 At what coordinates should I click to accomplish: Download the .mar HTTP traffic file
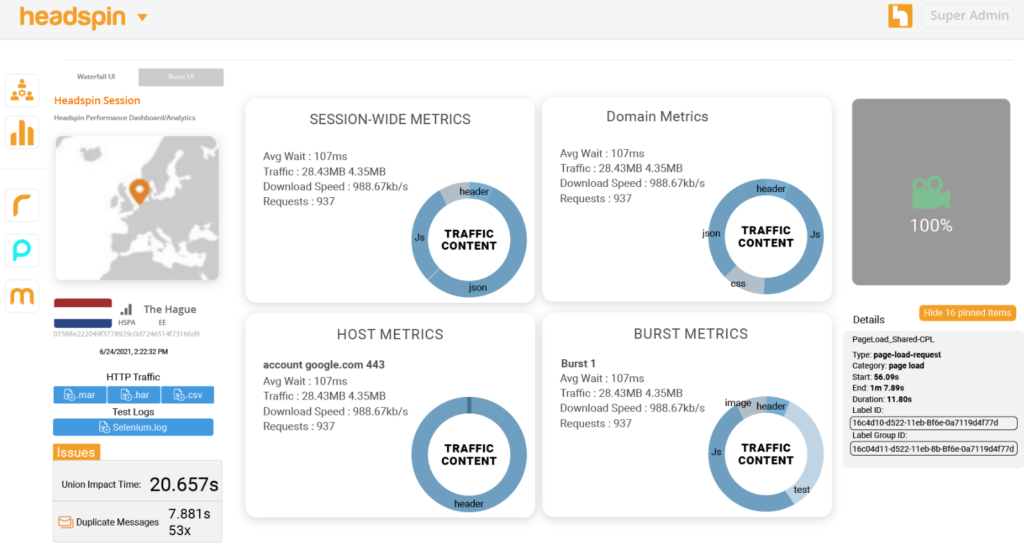tap(79, 395)
